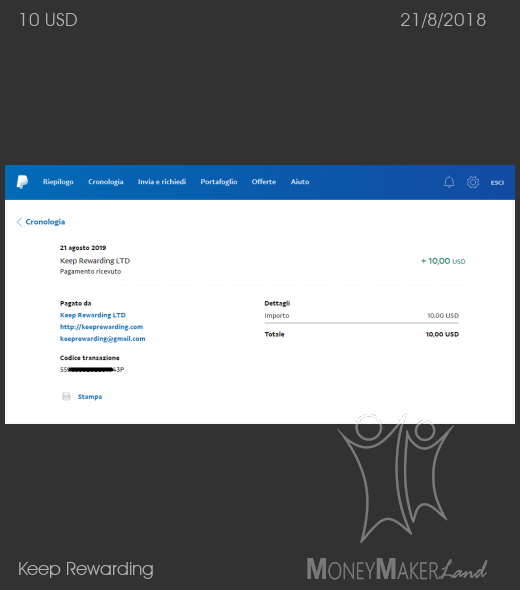Open the Riepilogo menu item
Screen dimensions: 520x590
(x=58, y=182)
